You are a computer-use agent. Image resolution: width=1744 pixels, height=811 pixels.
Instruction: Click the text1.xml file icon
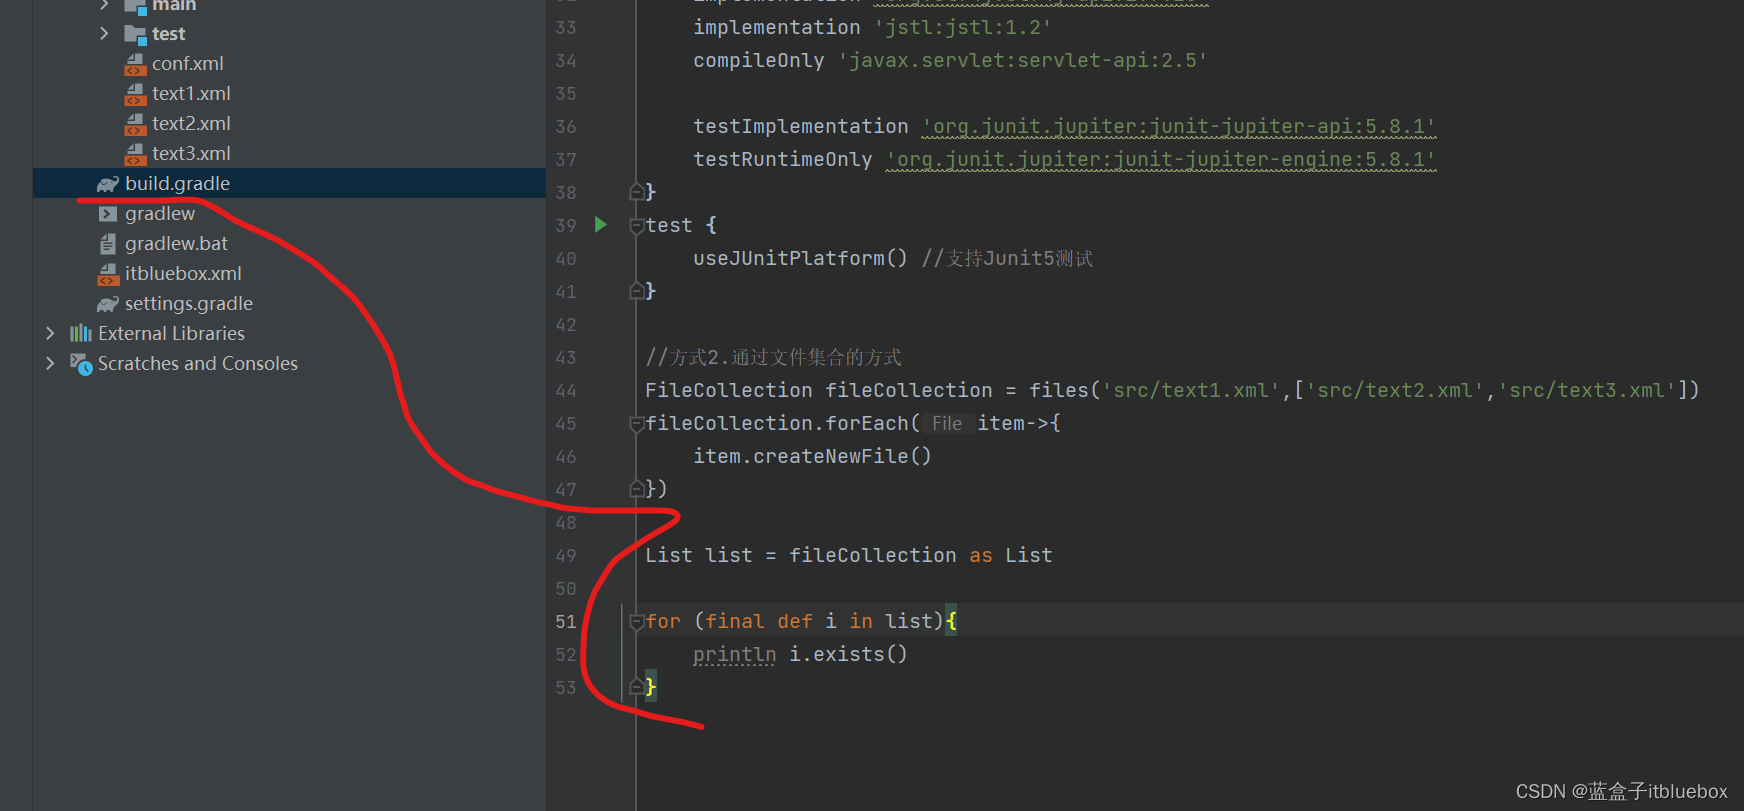point(135,94)
